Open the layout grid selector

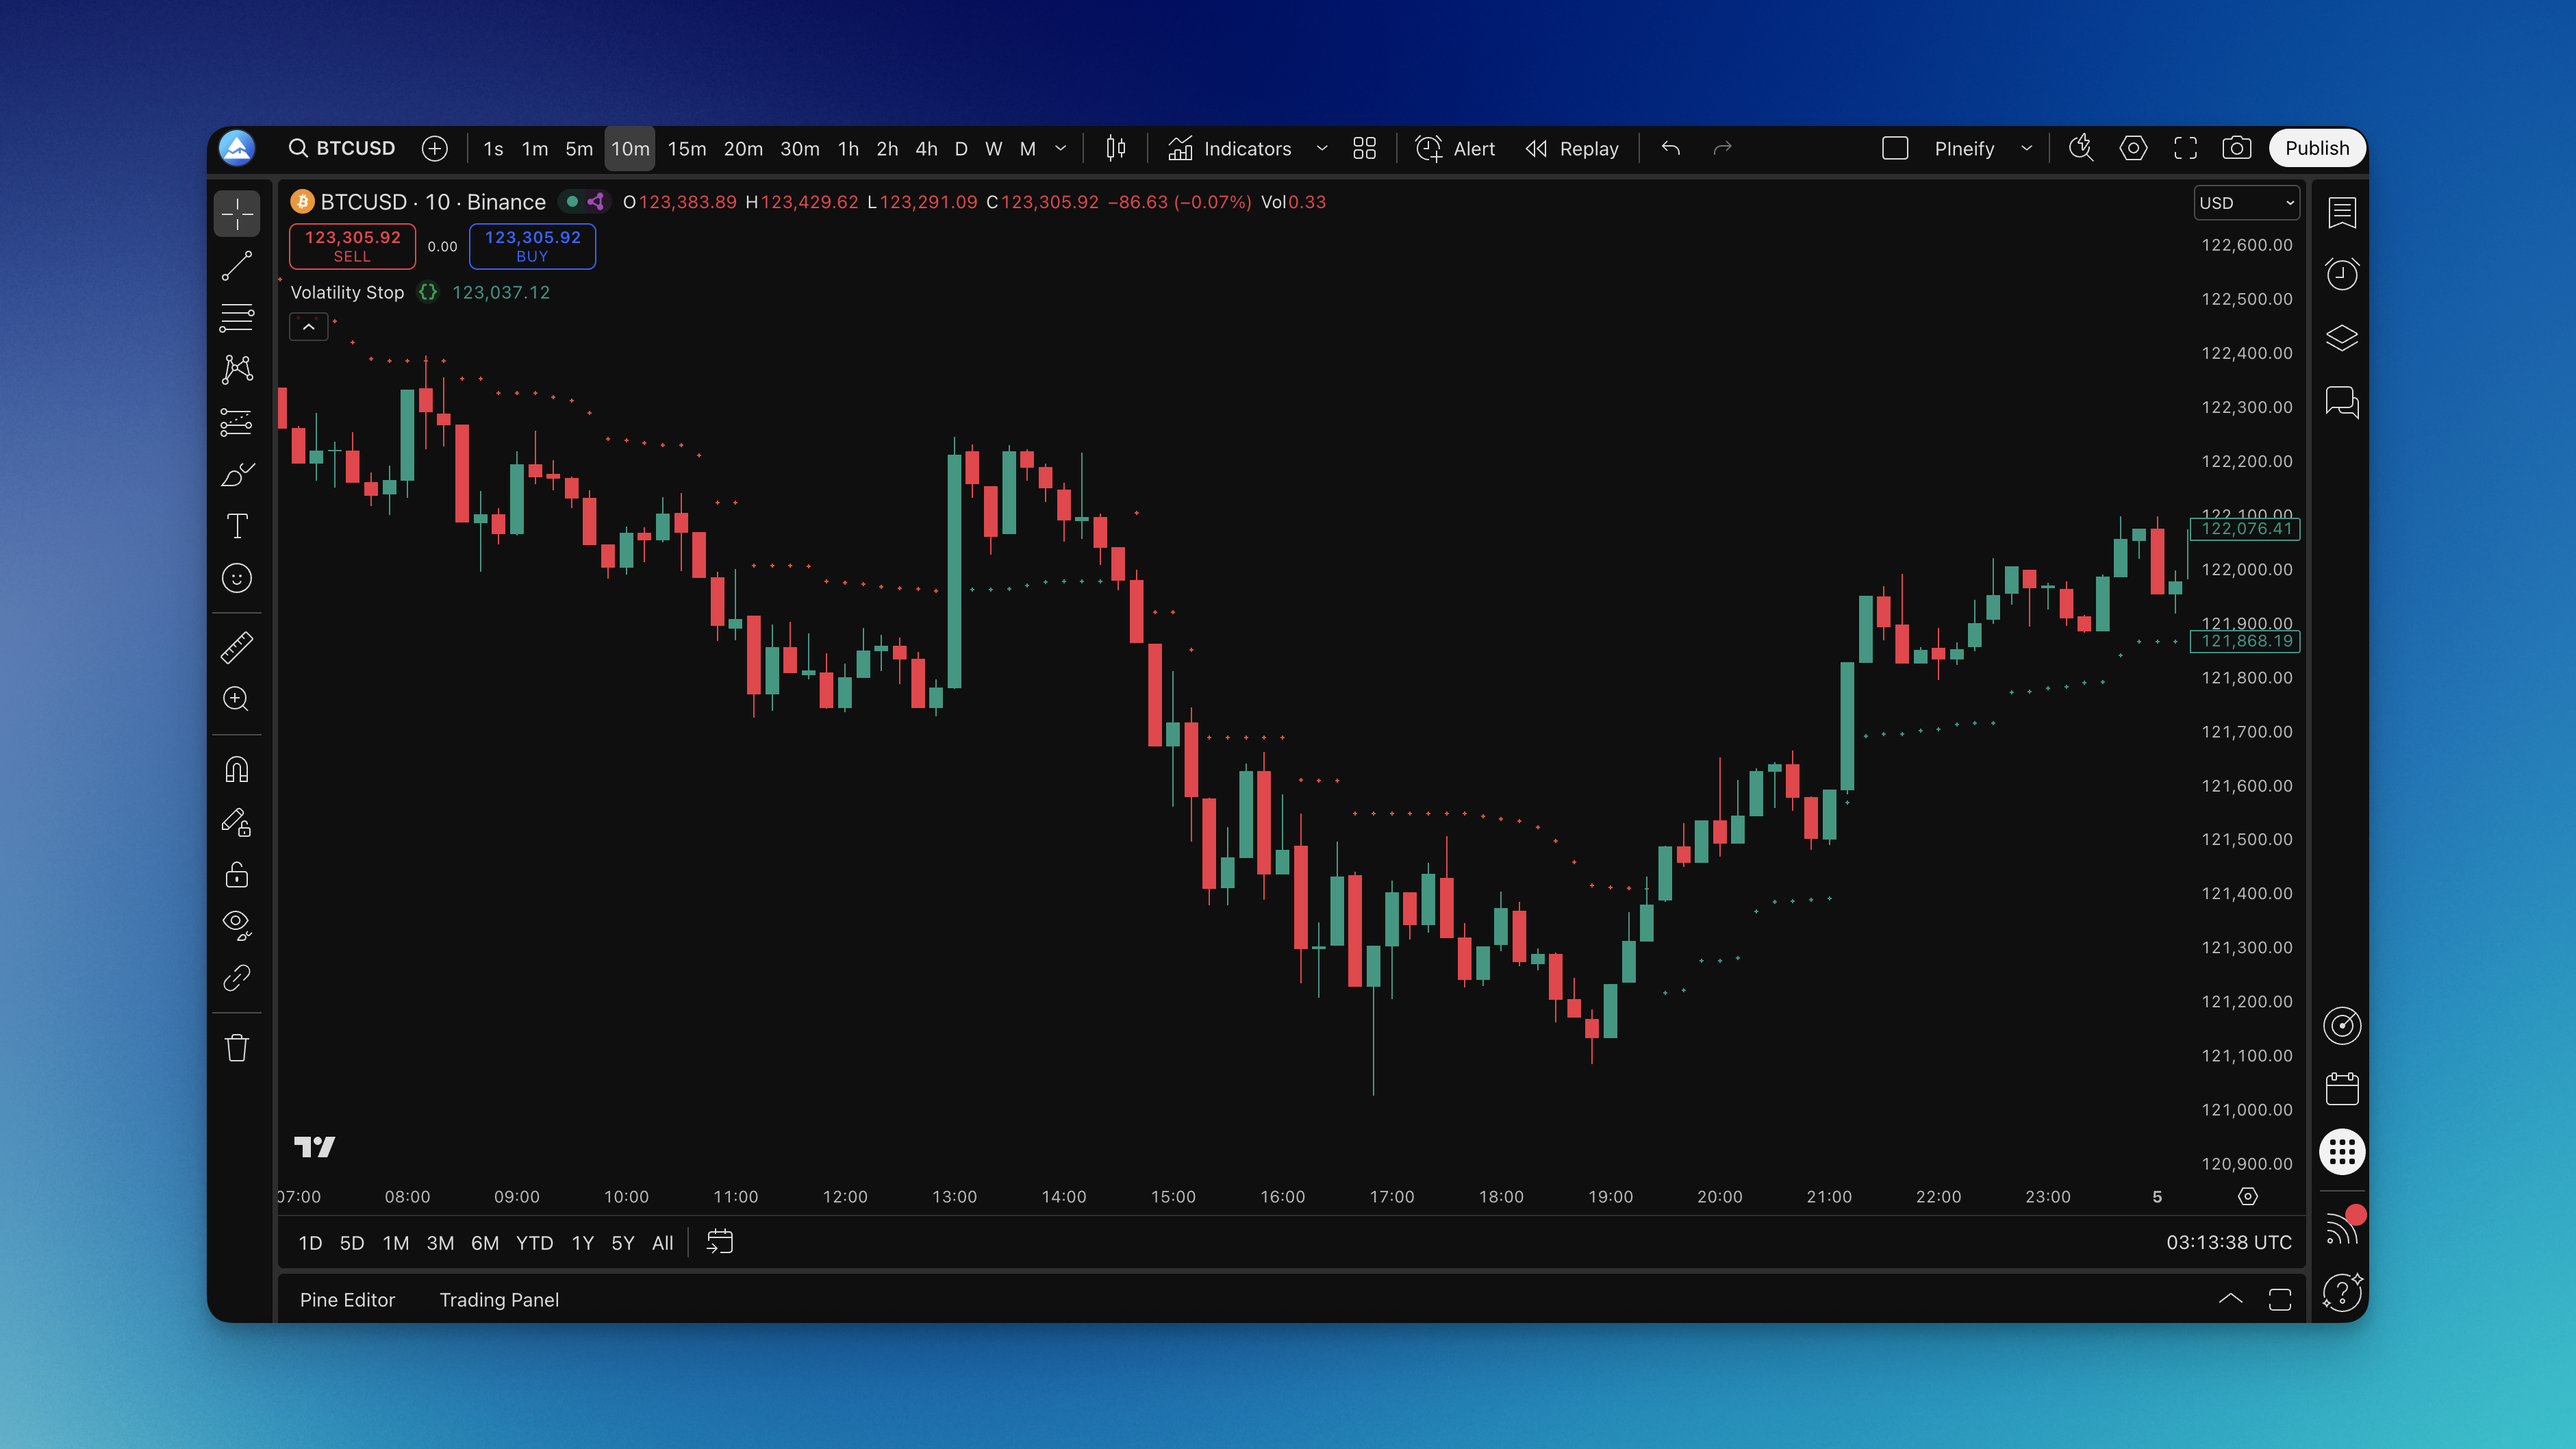pos(1364,148)
